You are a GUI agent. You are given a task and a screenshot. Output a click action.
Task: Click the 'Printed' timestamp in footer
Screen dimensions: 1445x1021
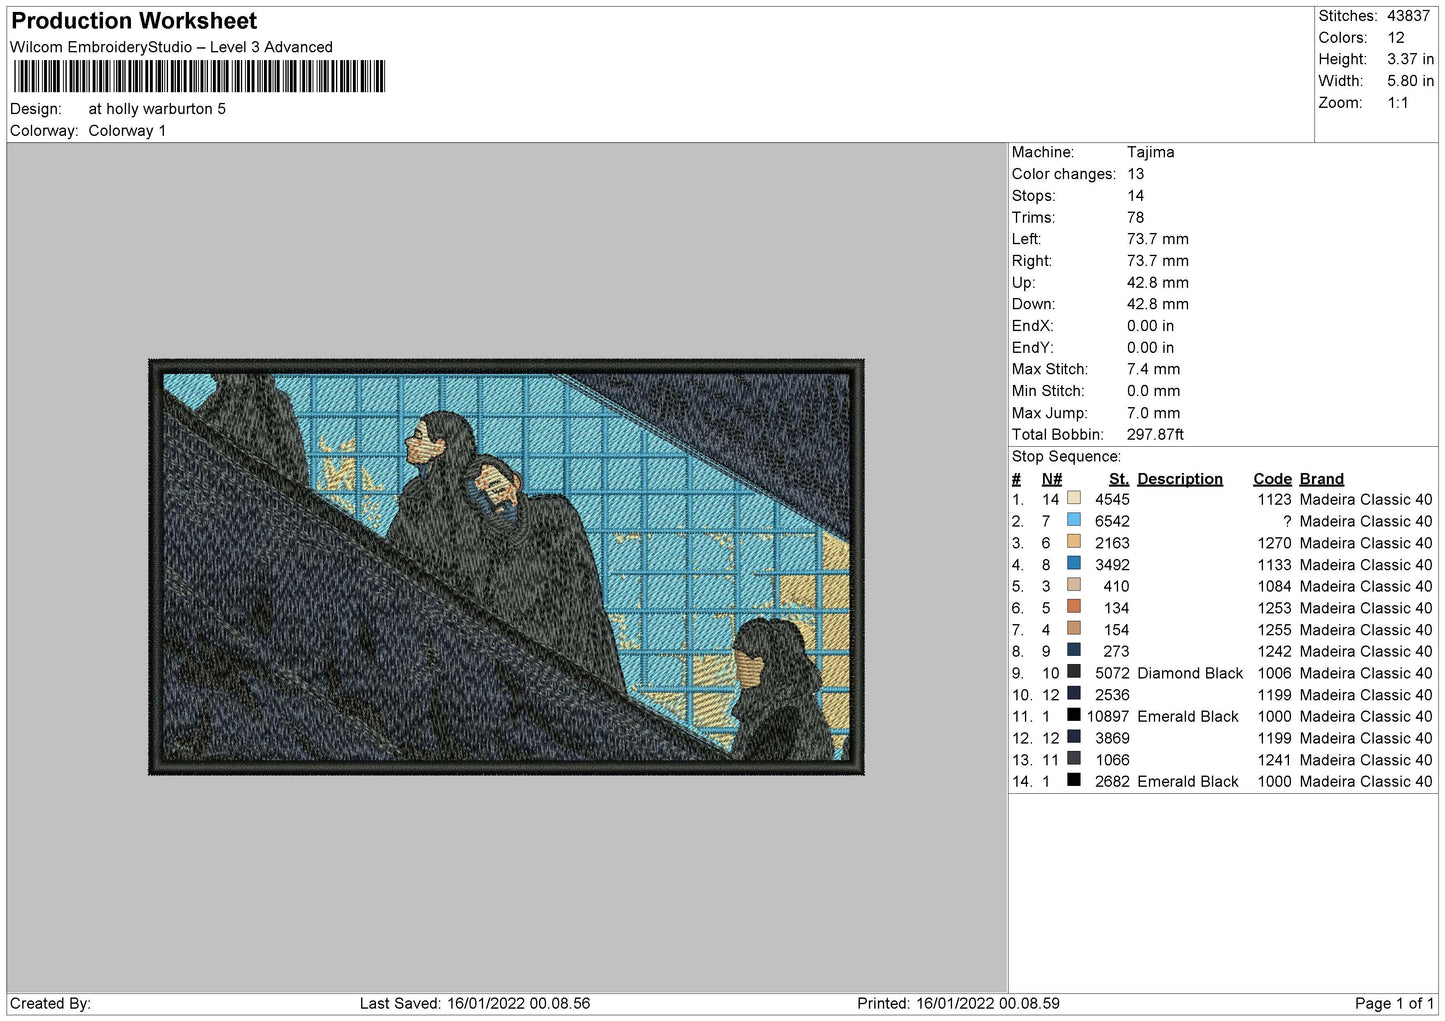click(958, 1003)
